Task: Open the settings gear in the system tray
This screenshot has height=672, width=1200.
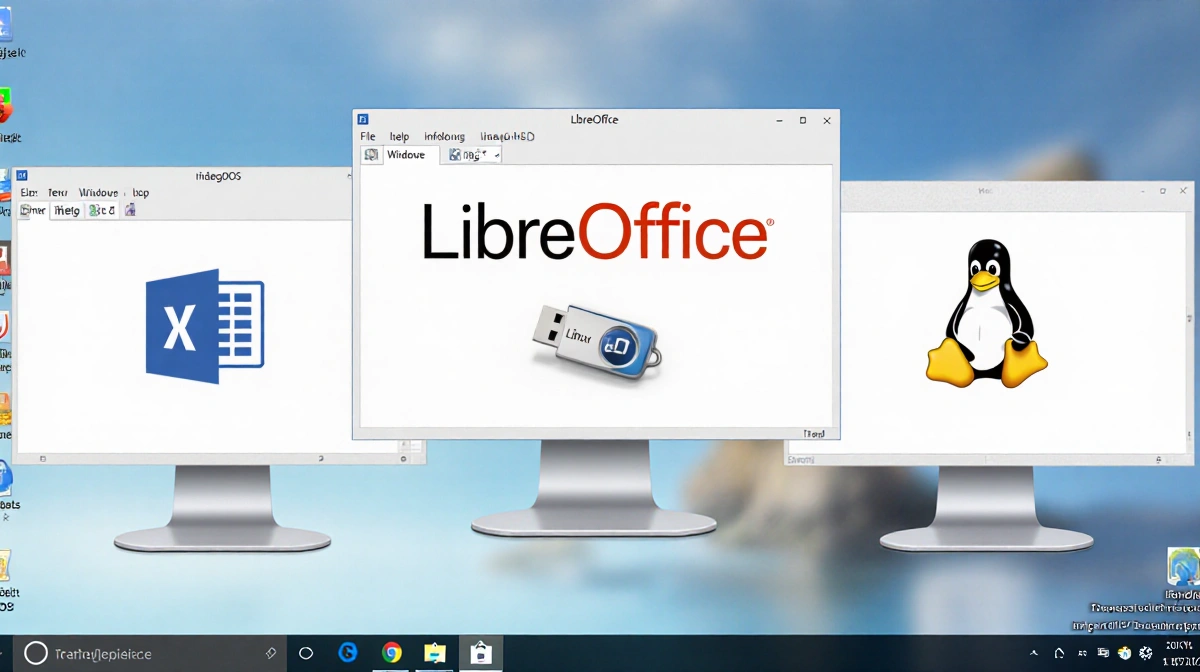Action: point(1145,655)
